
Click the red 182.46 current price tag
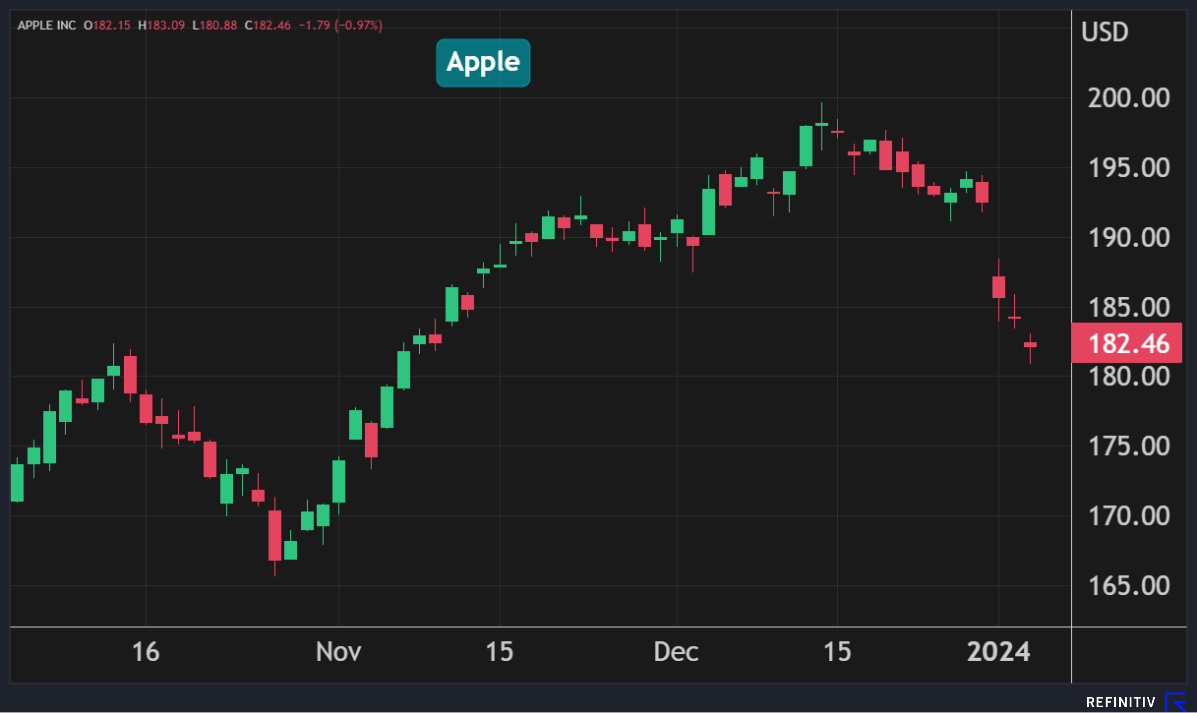tap(1126, 344)
